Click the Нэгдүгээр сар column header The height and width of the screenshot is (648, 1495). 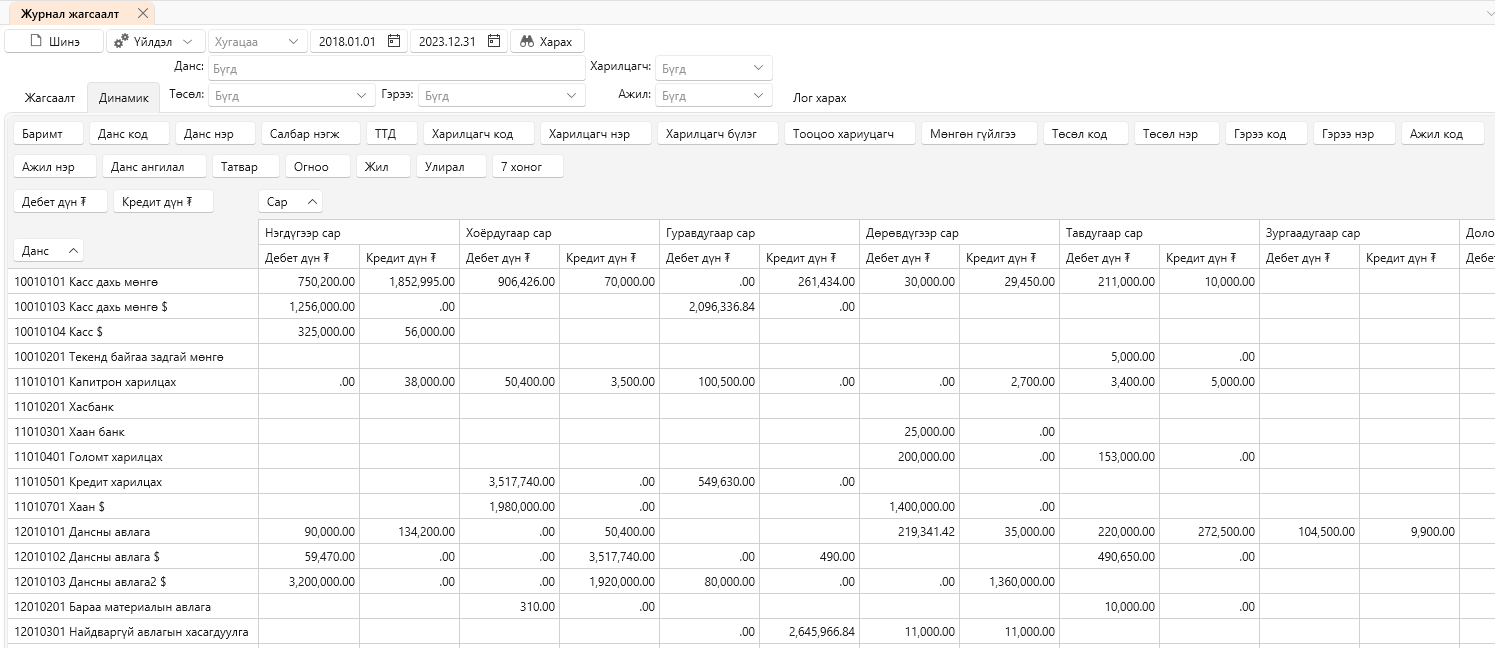[359, 233]
